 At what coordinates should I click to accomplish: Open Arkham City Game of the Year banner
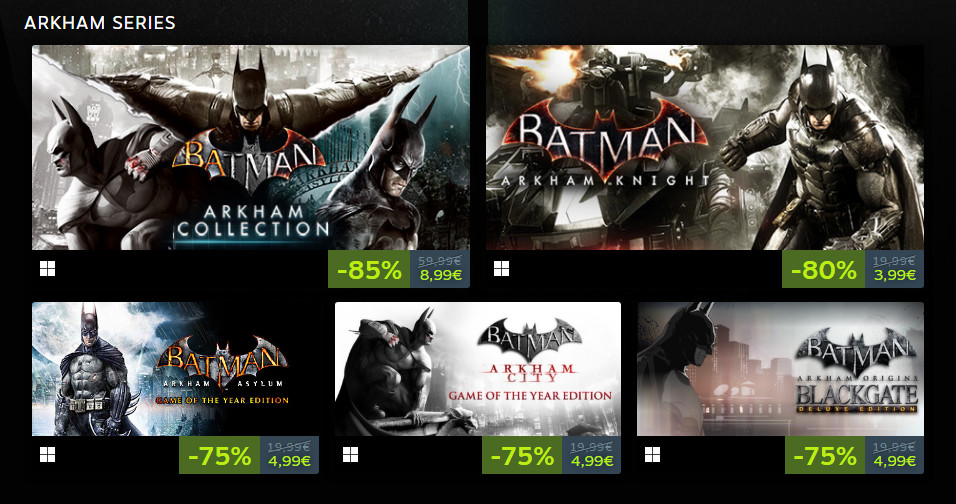477,369
